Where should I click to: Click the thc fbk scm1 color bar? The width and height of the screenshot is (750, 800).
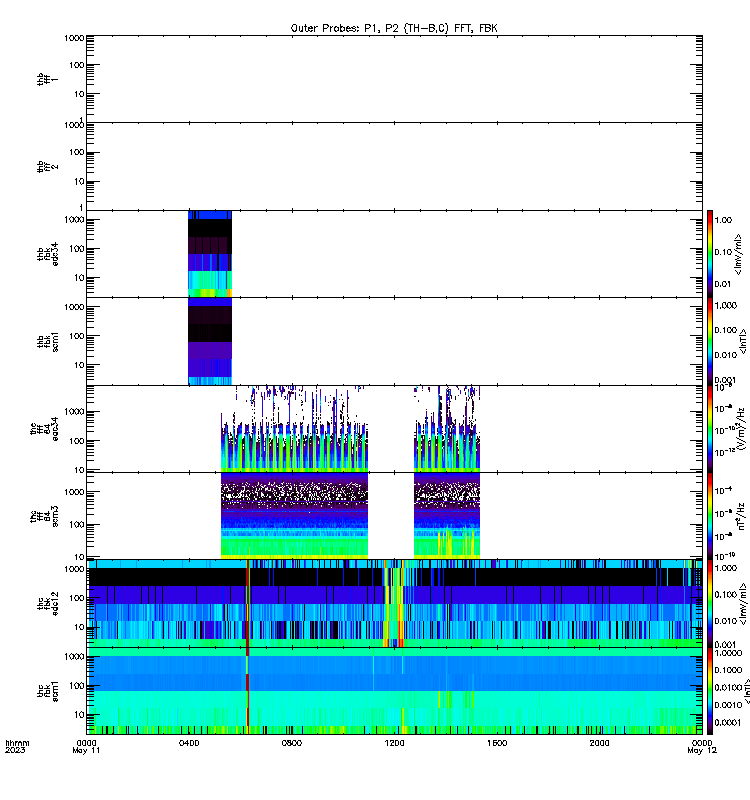[x=710, y=691]
